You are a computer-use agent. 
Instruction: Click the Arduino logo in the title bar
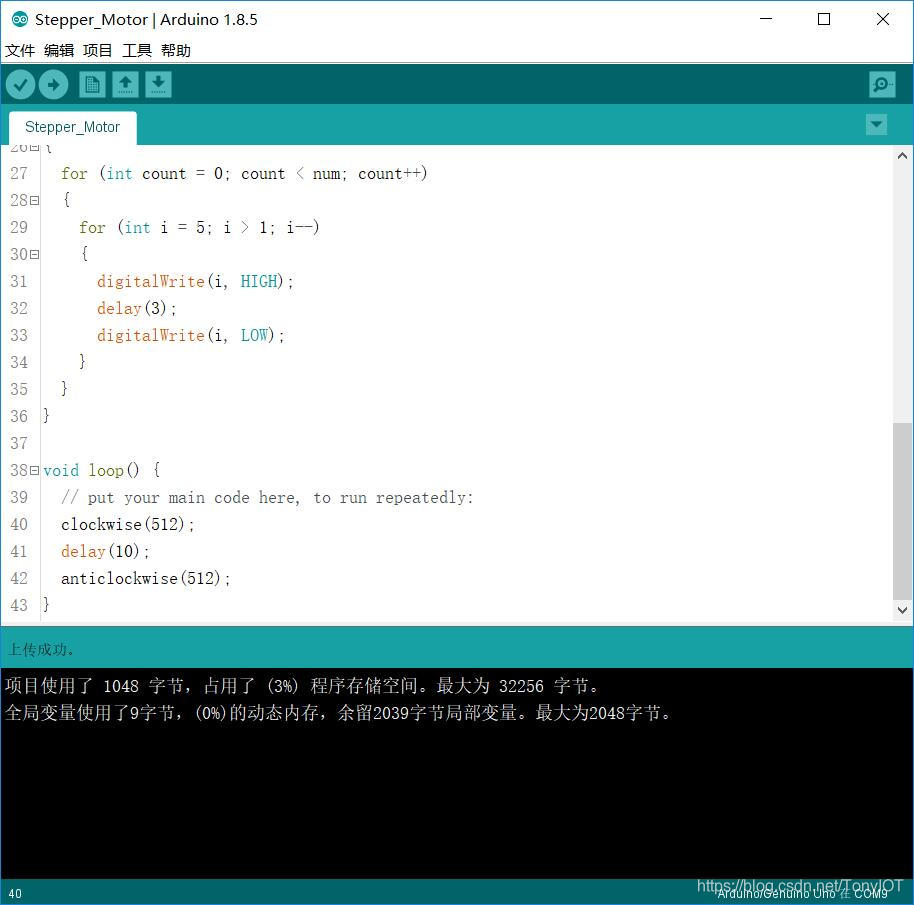[x=19, y=19]
